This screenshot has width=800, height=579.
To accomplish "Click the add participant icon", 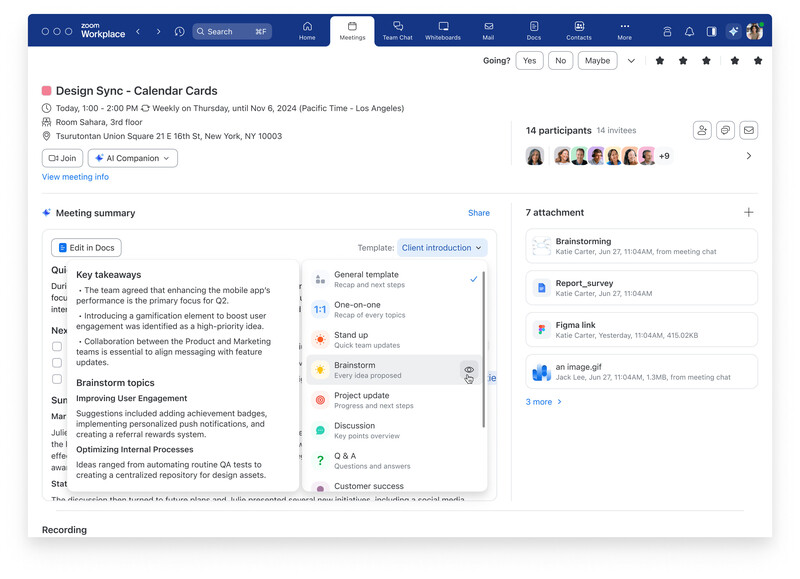I will (703, 130).
